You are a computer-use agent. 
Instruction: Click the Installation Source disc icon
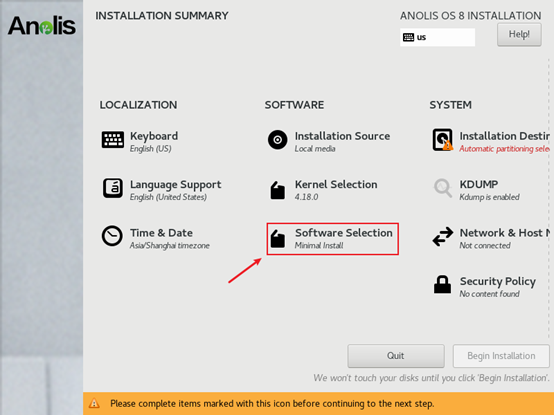tap(278, 140)
